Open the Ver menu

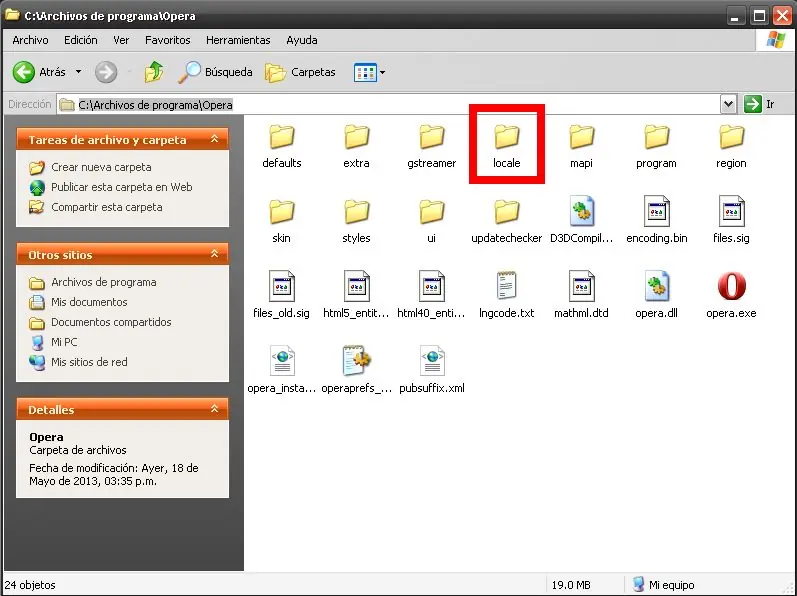[121, 40]
